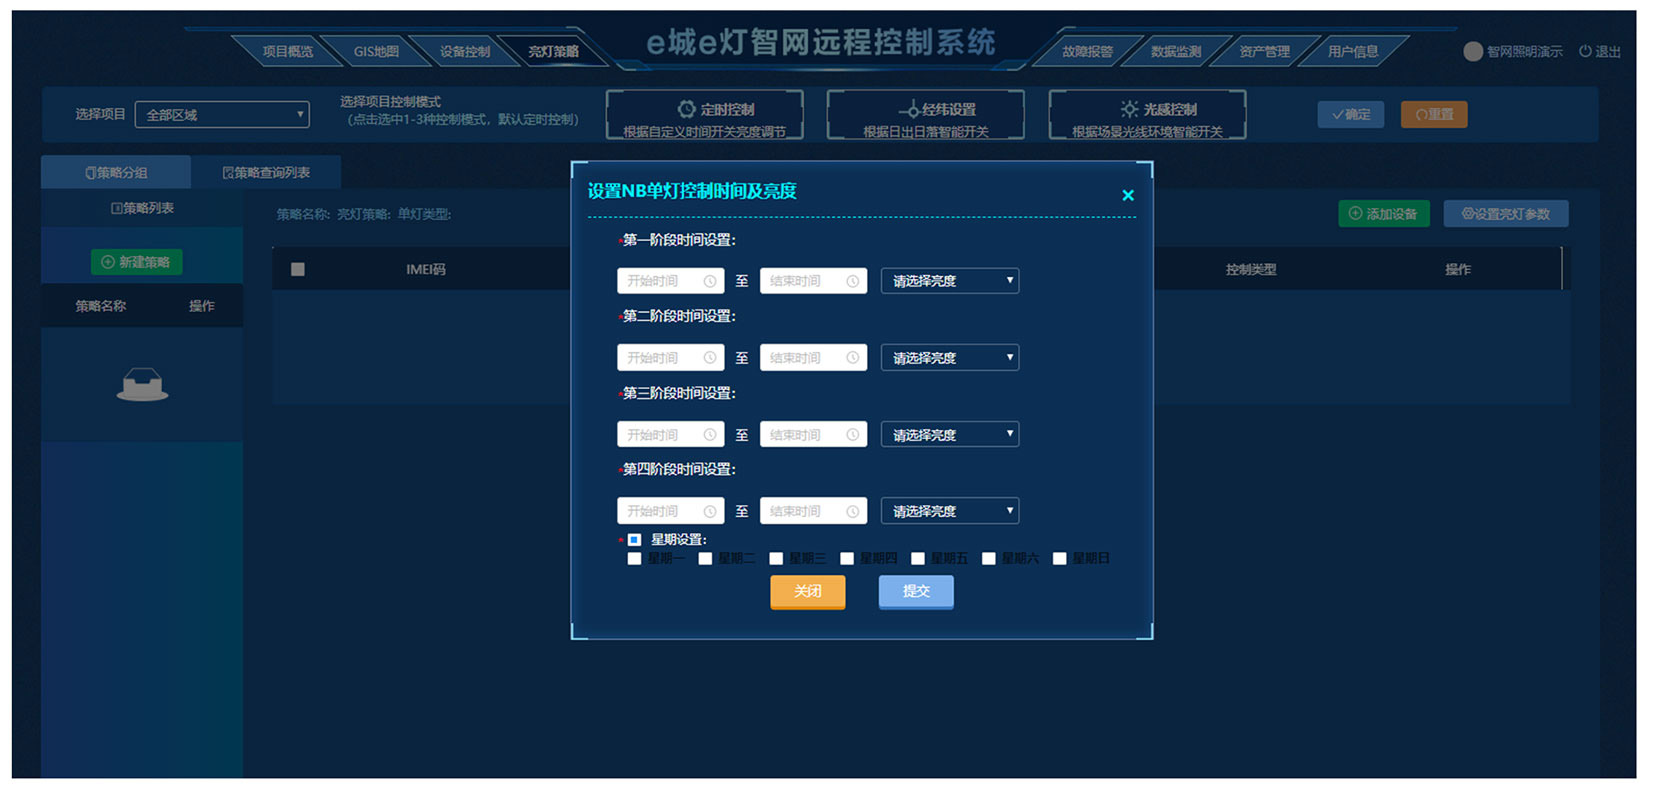The height and width of the screenshot is (796, 1662).
Task: Click the third stage 开始时间 field
Action: [670, 435]
